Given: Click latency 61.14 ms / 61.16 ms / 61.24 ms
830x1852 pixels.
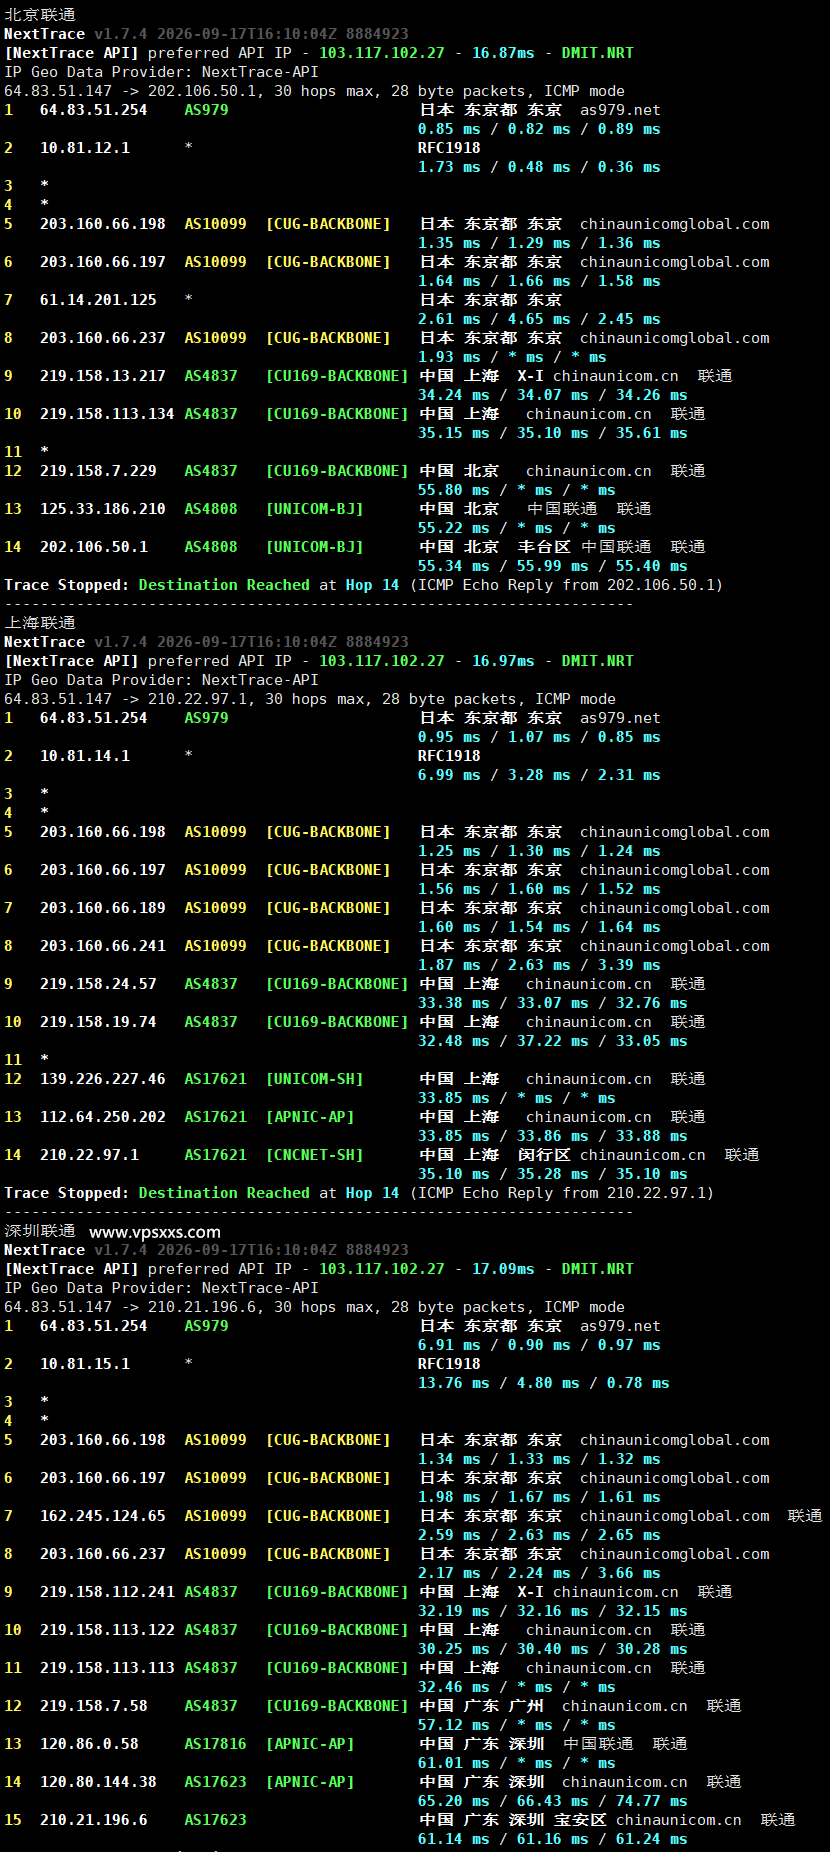Looking at the screenshot, I should point(553,1839).
